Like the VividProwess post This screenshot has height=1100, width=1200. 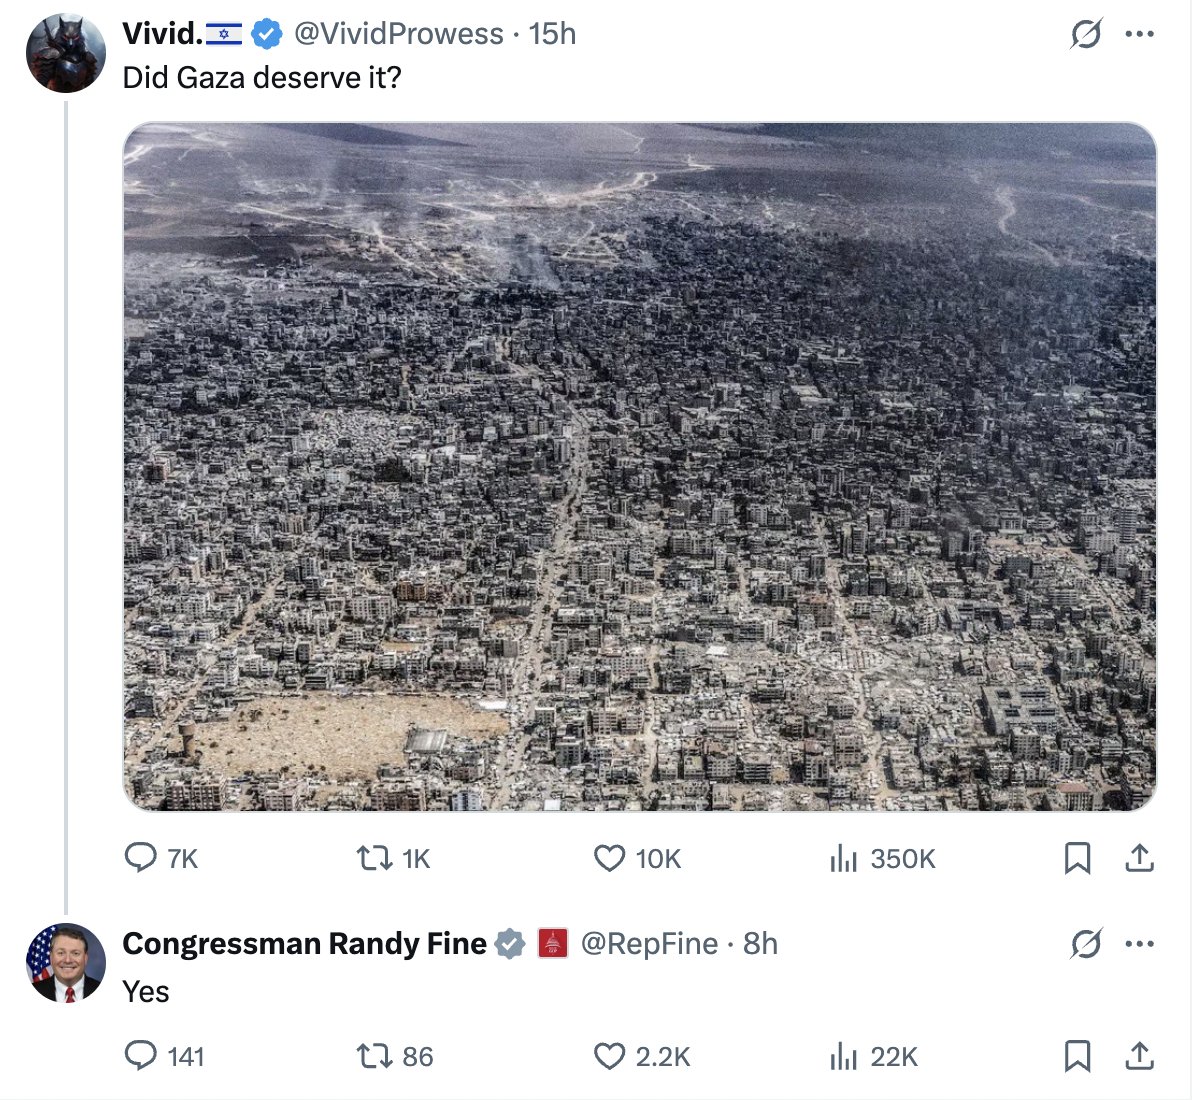tap(609, 858)
